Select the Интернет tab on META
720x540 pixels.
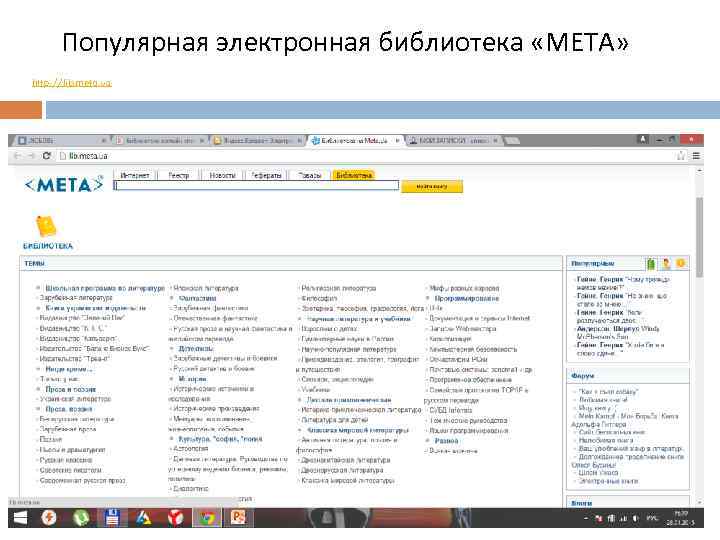tap(135, 175)
